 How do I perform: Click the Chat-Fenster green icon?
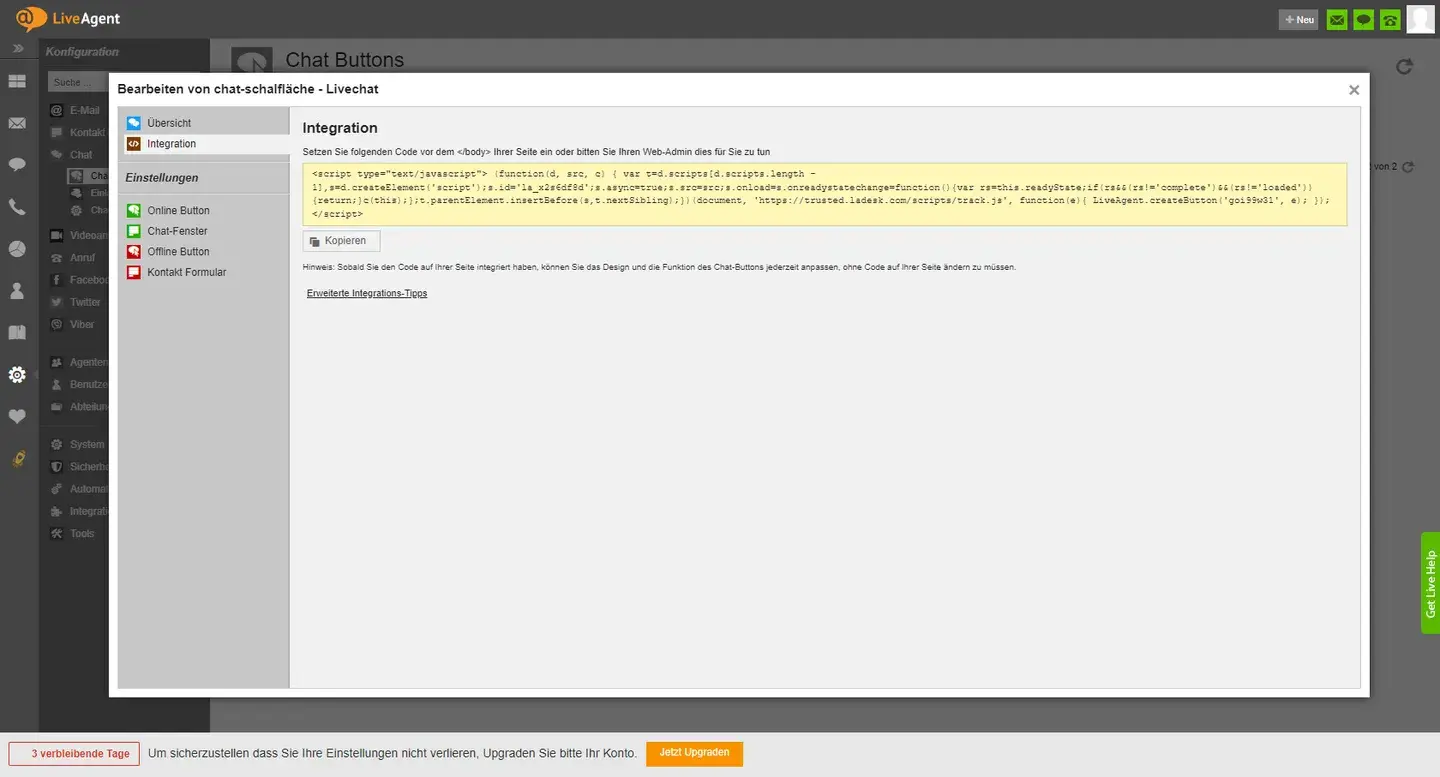click(133, 231)
